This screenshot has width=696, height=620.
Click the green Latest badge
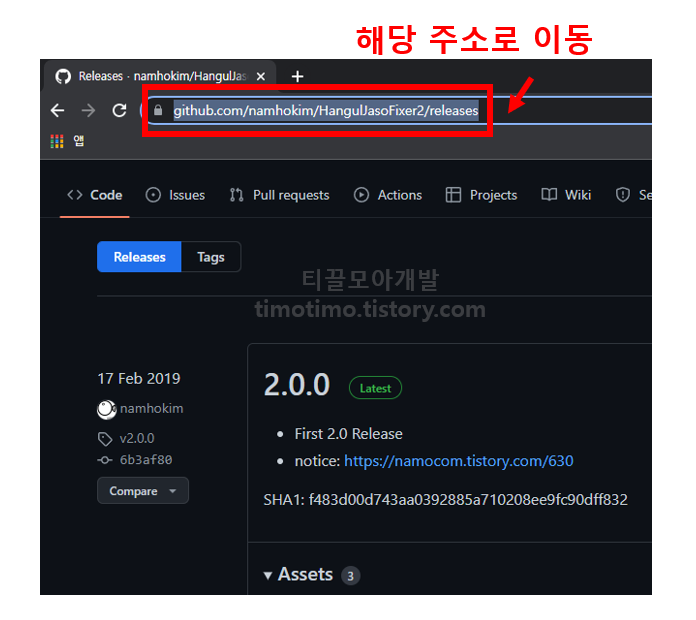[375, 388]
